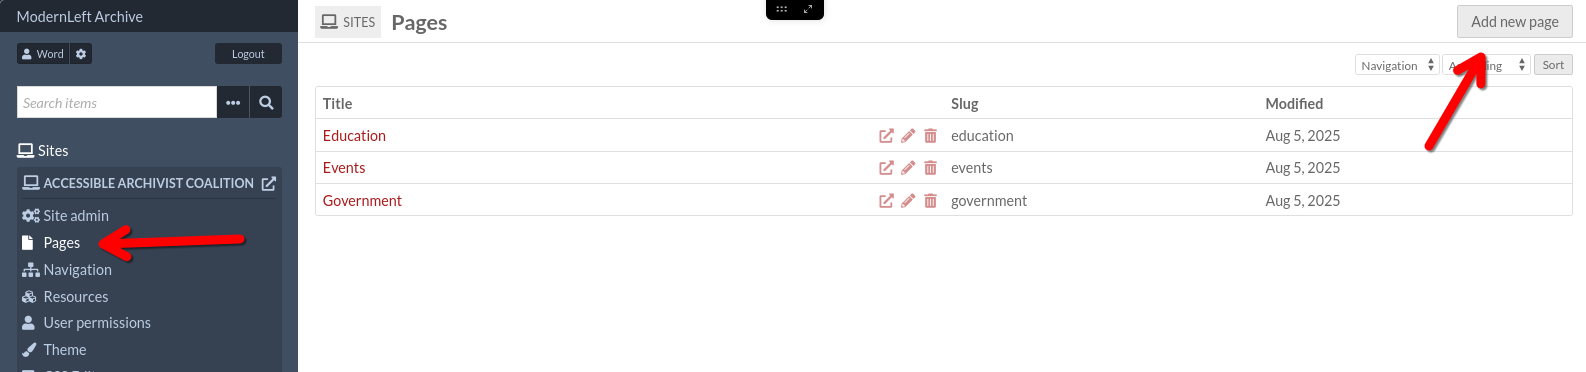1586x372 pixels.
Task: Open the Government page title link
Action: (x=362, y=201)
